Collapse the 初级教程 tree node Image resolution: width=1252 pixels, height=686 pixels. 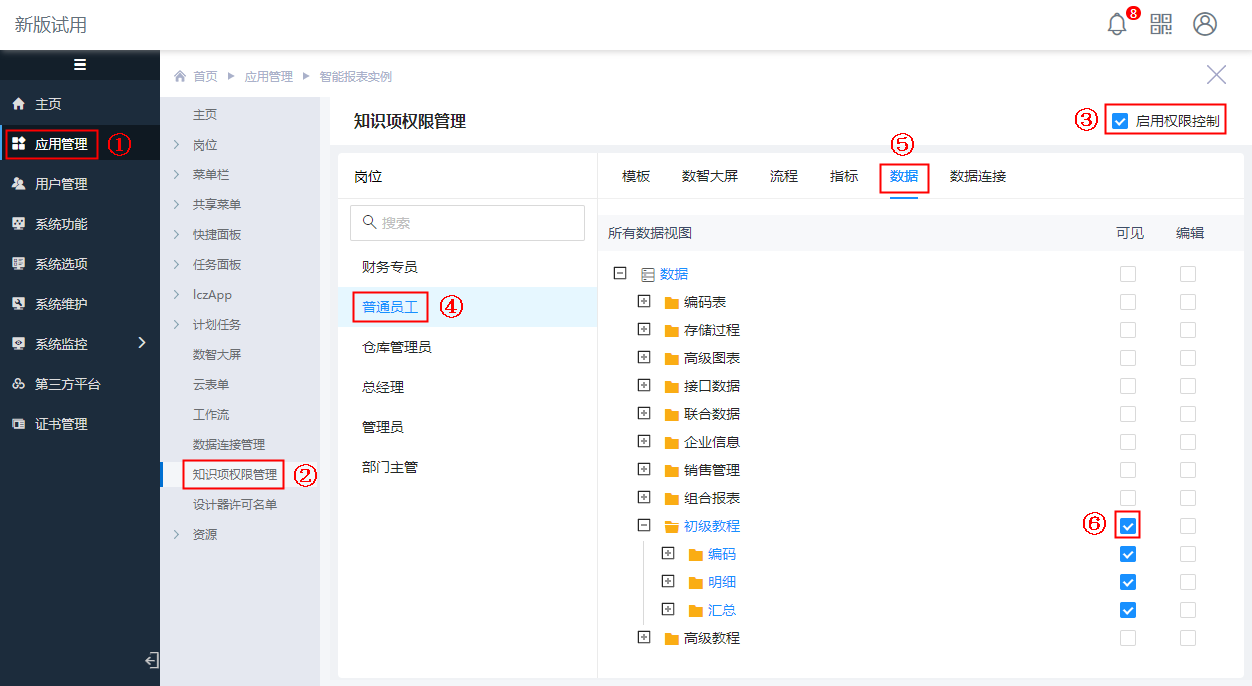point(644,526)
